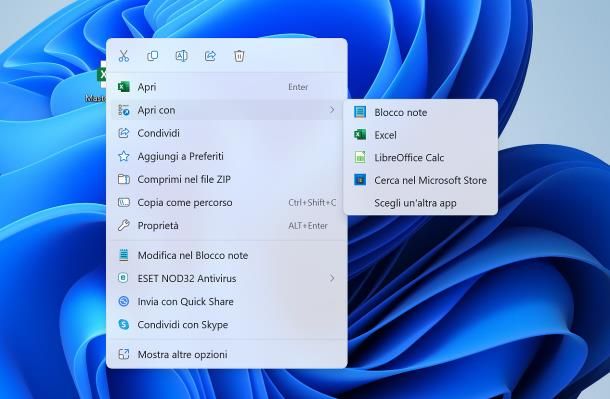Open with Blocco note in submenu

[x=421, y=112]
